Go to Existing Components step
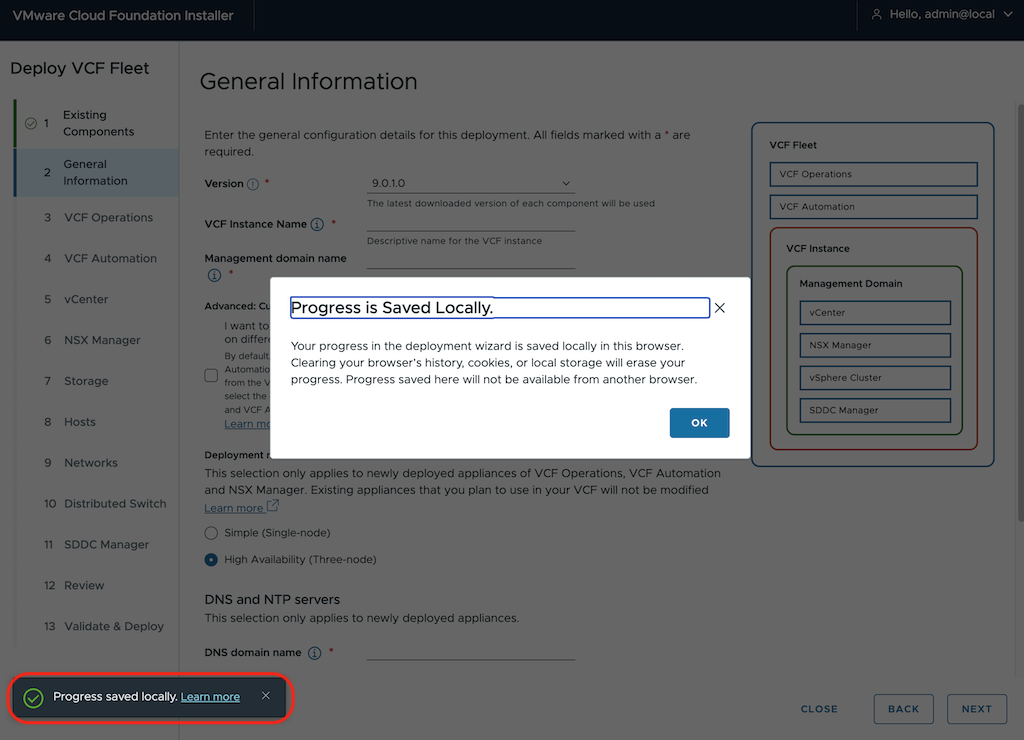 [x=98, y=123]
